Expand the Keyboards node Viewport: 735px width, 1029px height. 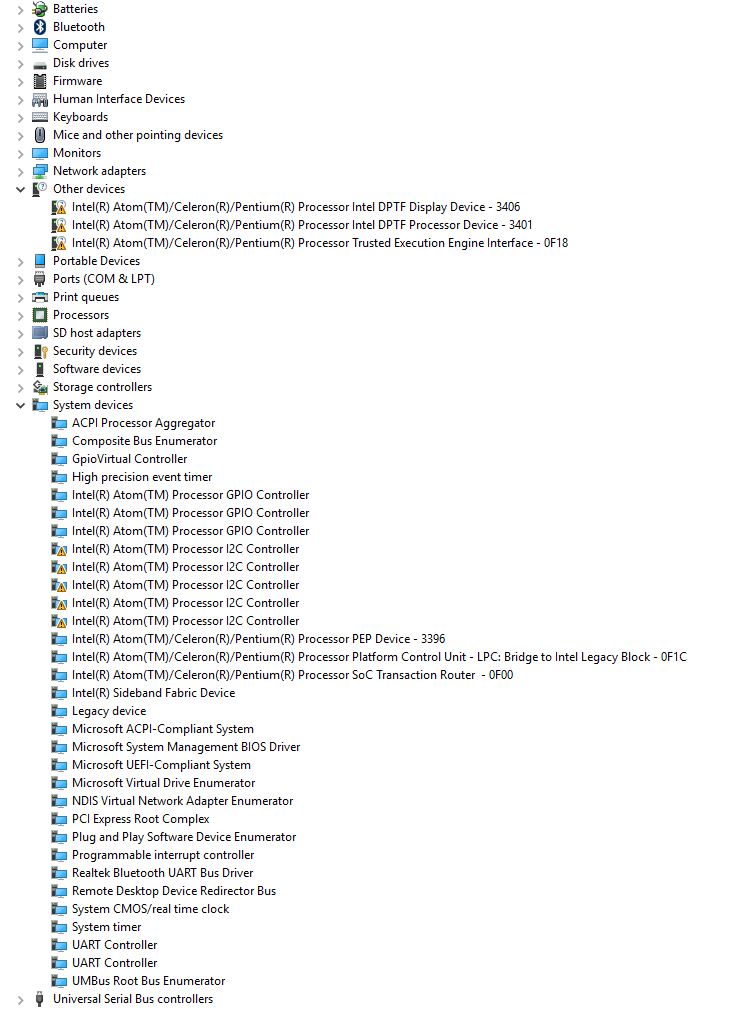(20, 117)
